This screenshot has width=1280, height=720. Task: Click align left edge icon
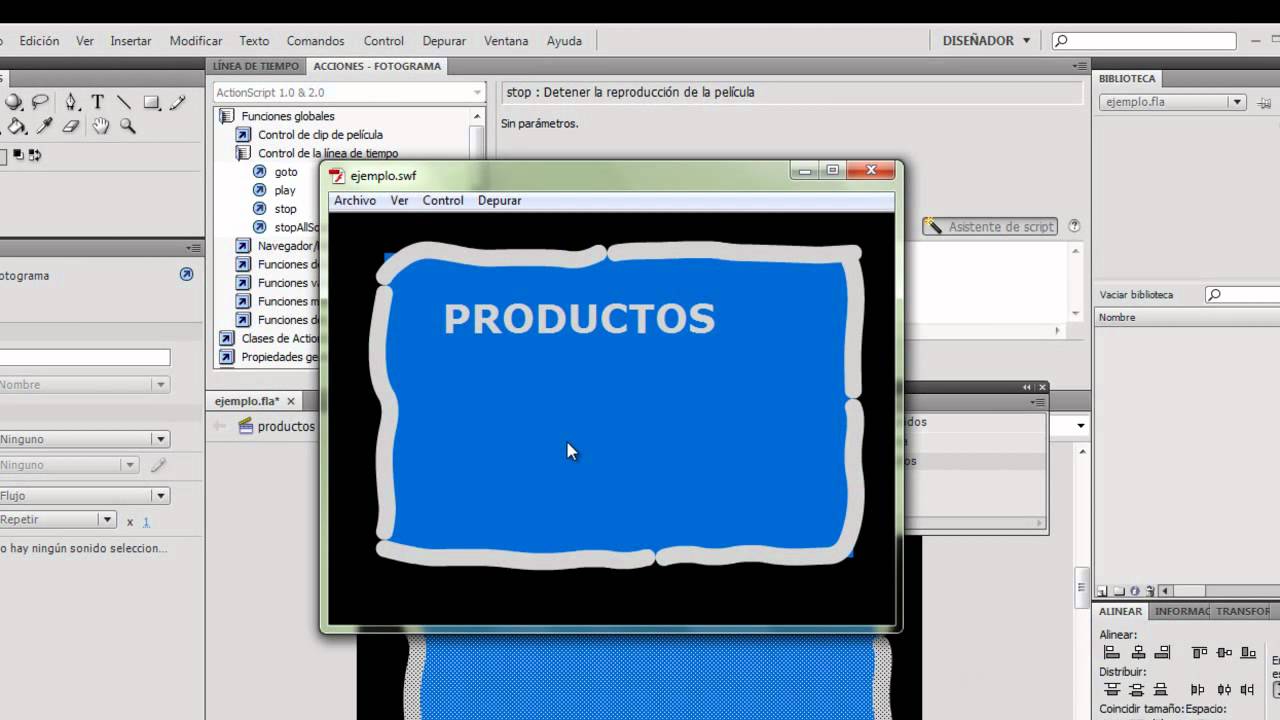click(x=1111, y=653)
